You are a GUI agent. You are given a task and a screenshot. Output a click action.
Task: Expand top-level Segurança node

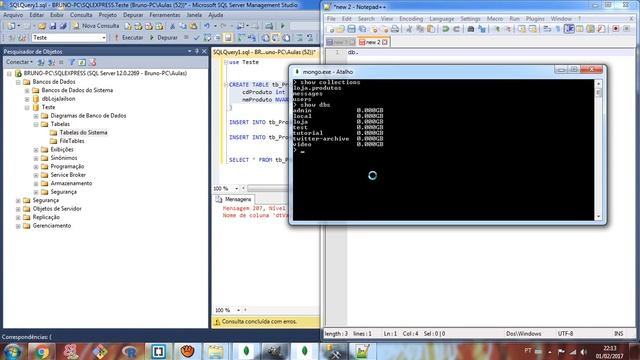[18, 201]
